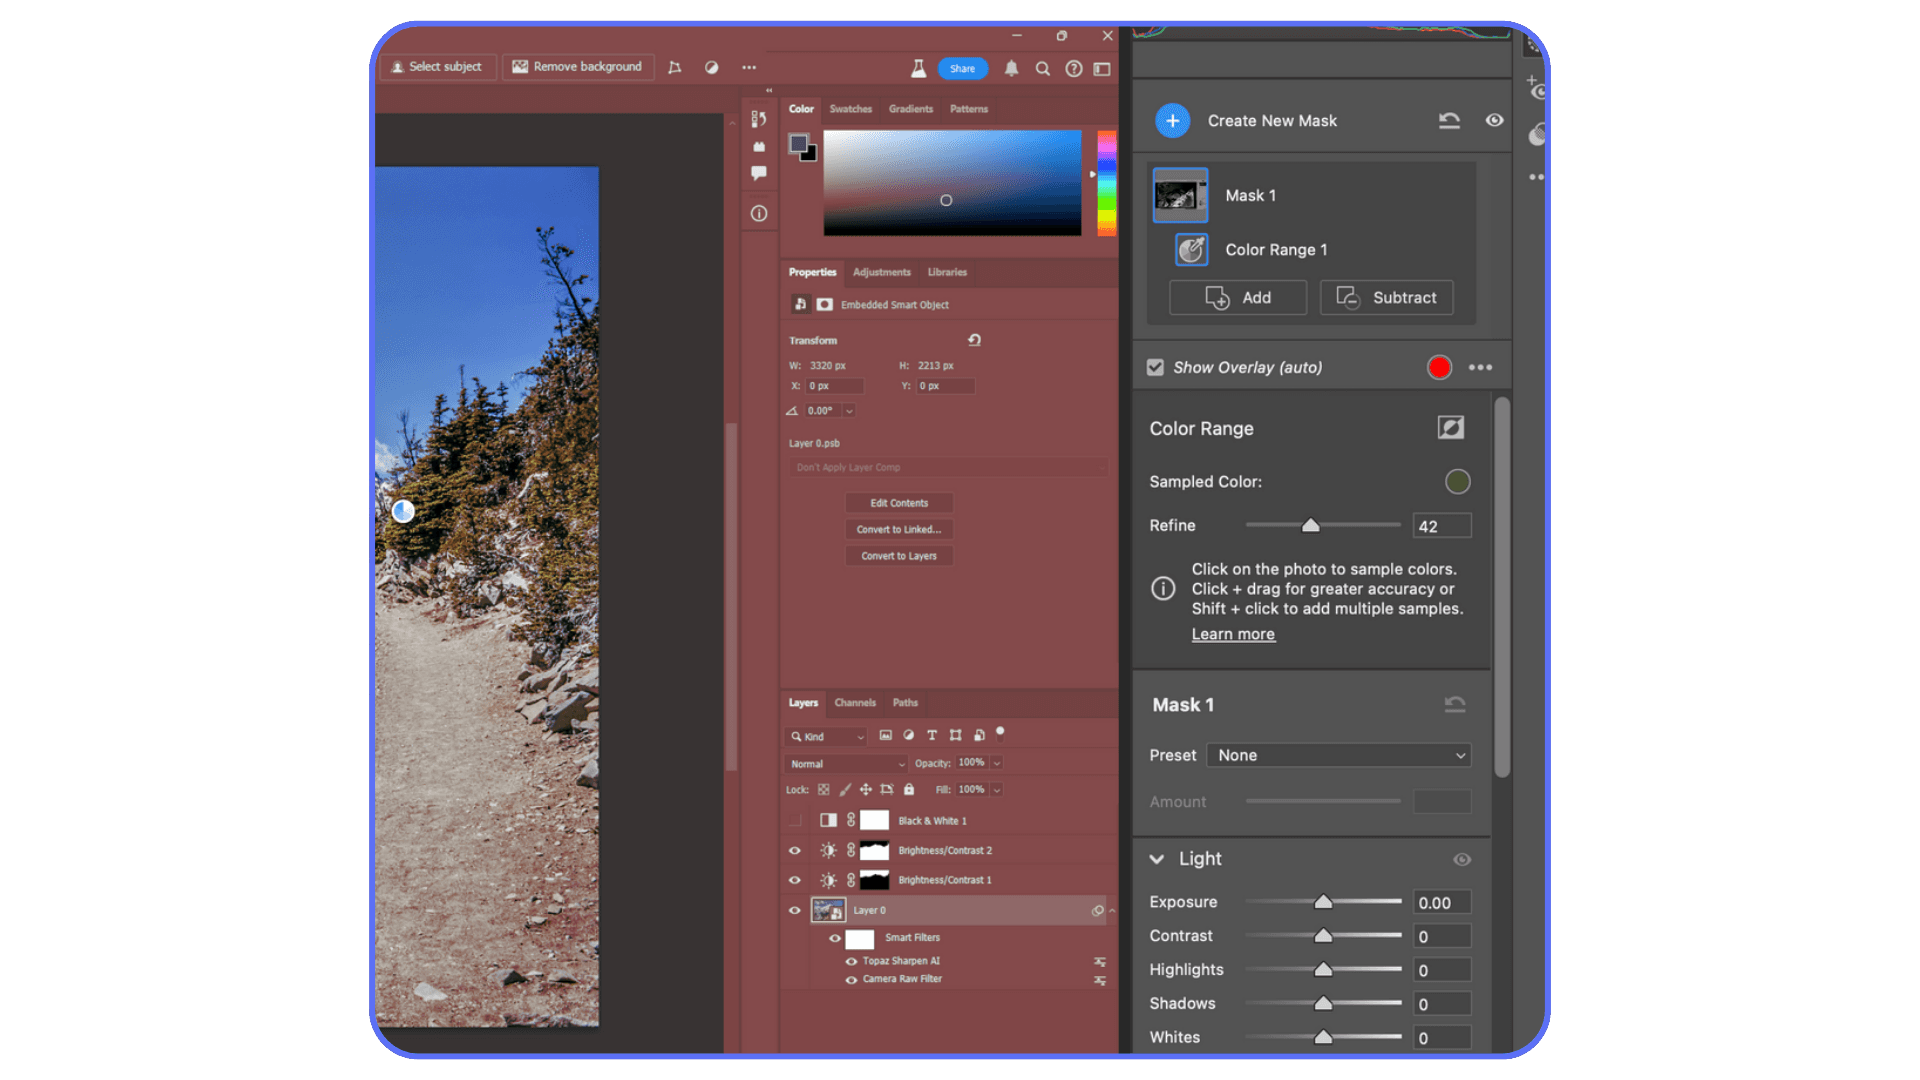Open the info panel icon on left strip
The height and width of the screenshot is (1080, 1920).
click(759, 212)
